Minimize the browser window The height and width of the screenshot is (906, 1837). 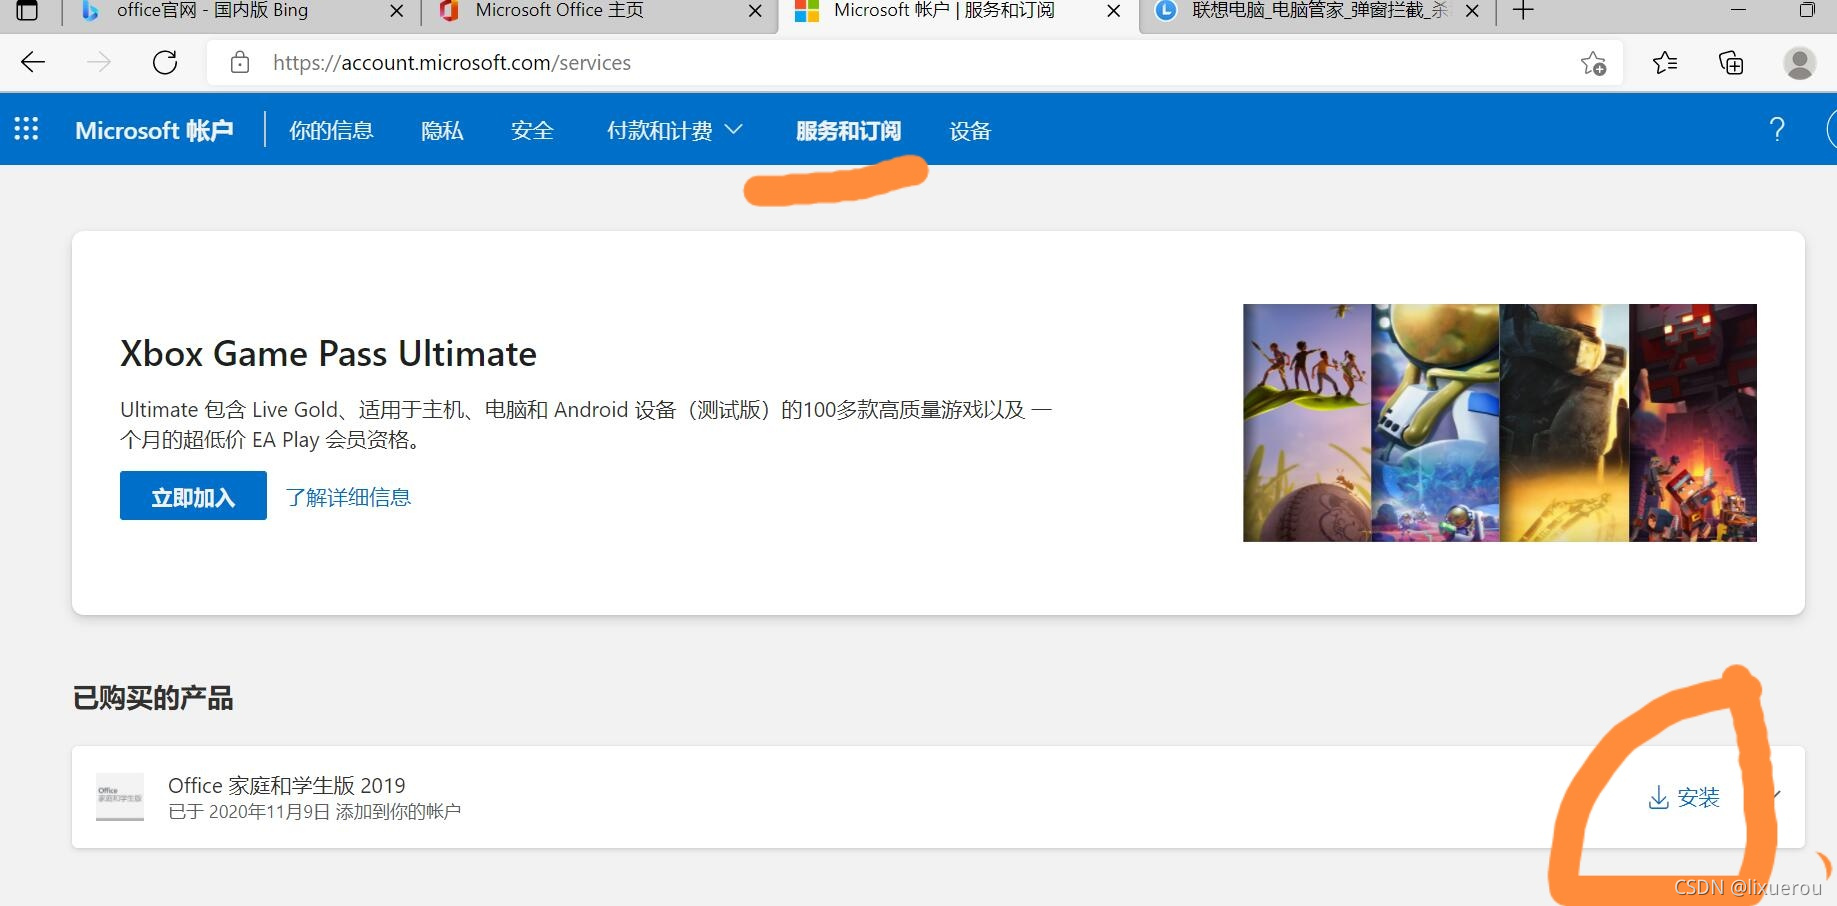click(1738, 10)
